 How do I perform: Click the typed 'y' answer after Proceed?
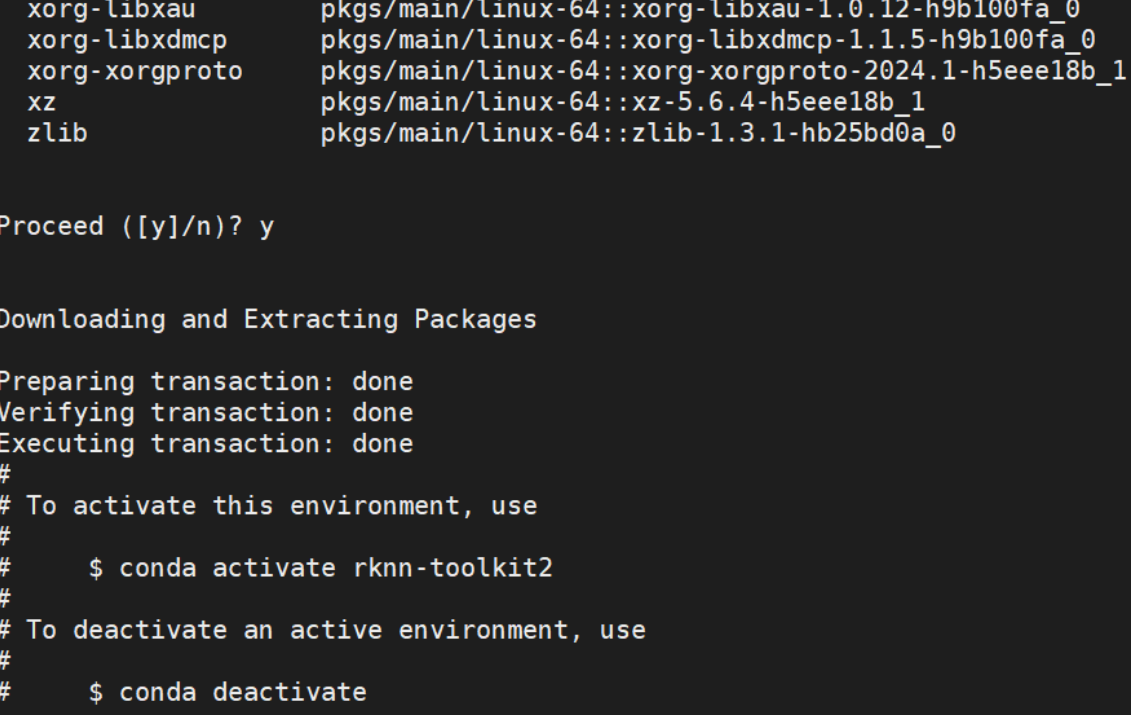pos(267,229)
